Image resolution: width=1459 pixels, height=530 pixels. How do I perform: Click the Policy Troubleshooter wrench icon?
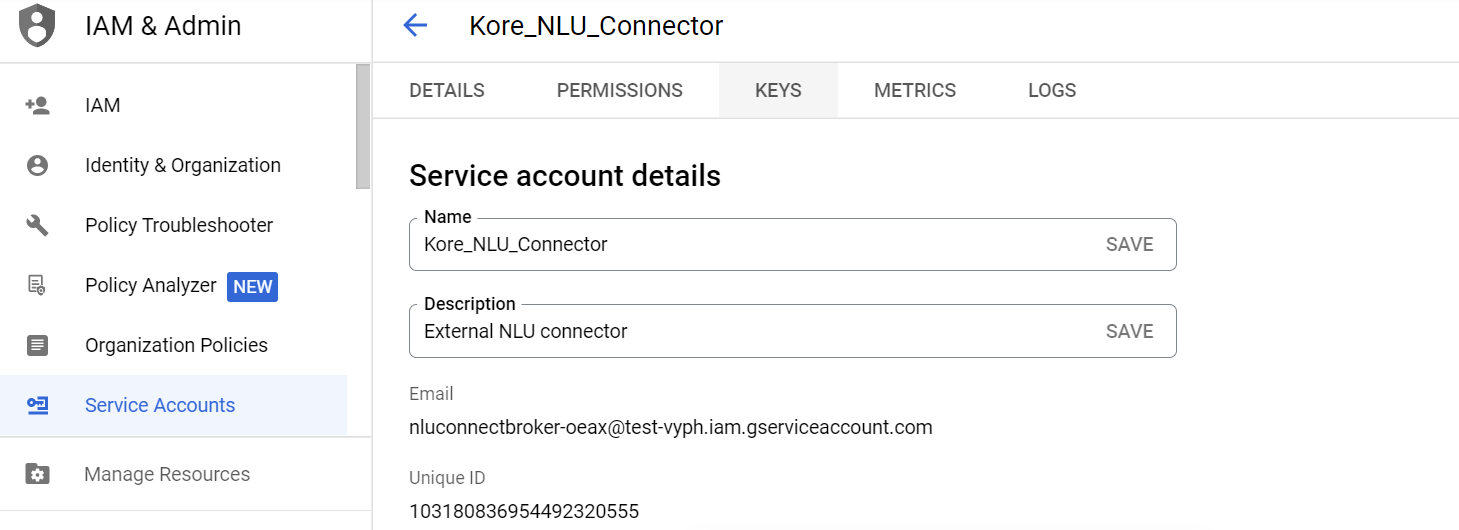[x=37, y=226]
